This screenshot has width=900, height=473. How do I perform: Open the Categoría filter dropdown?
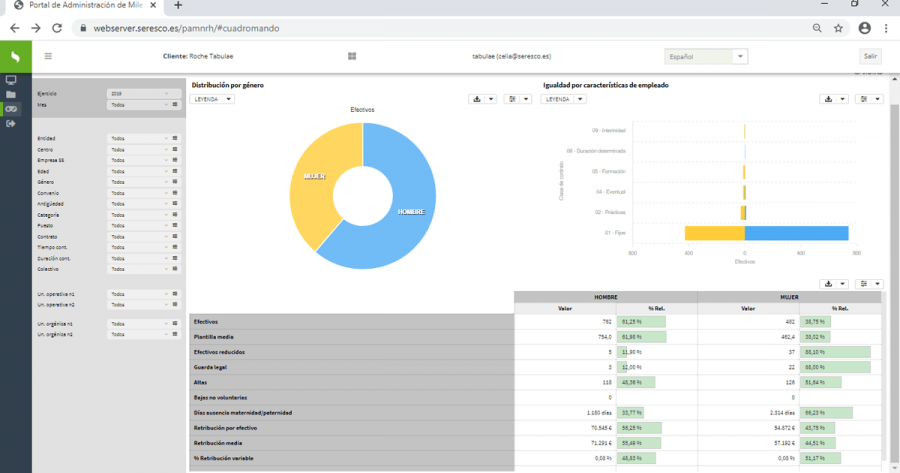137,215
